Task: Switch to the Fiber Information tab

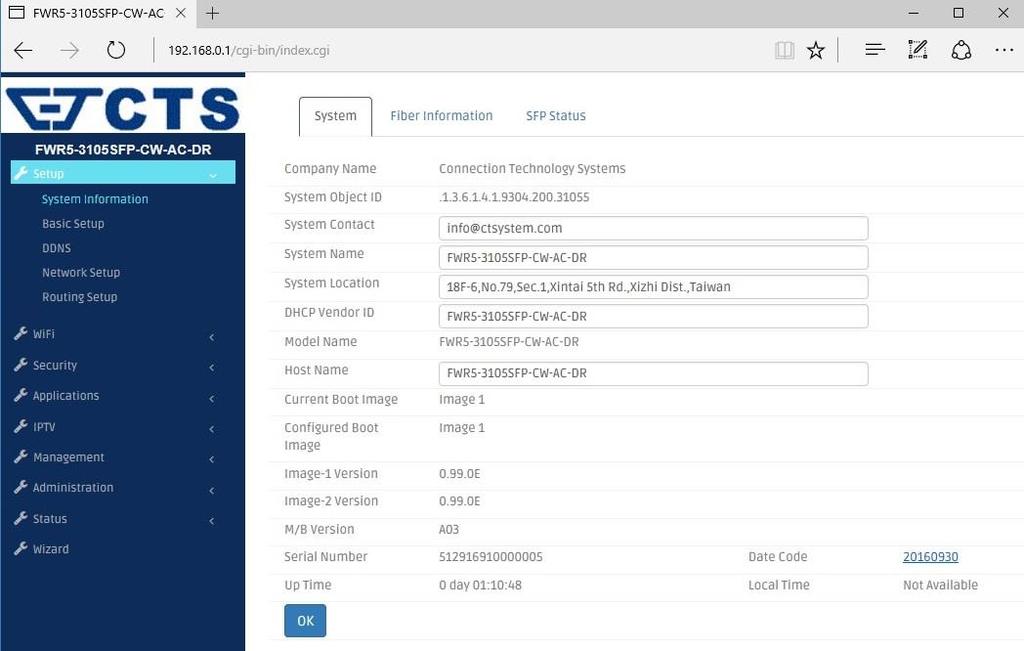Action: (x=441, y=116)
